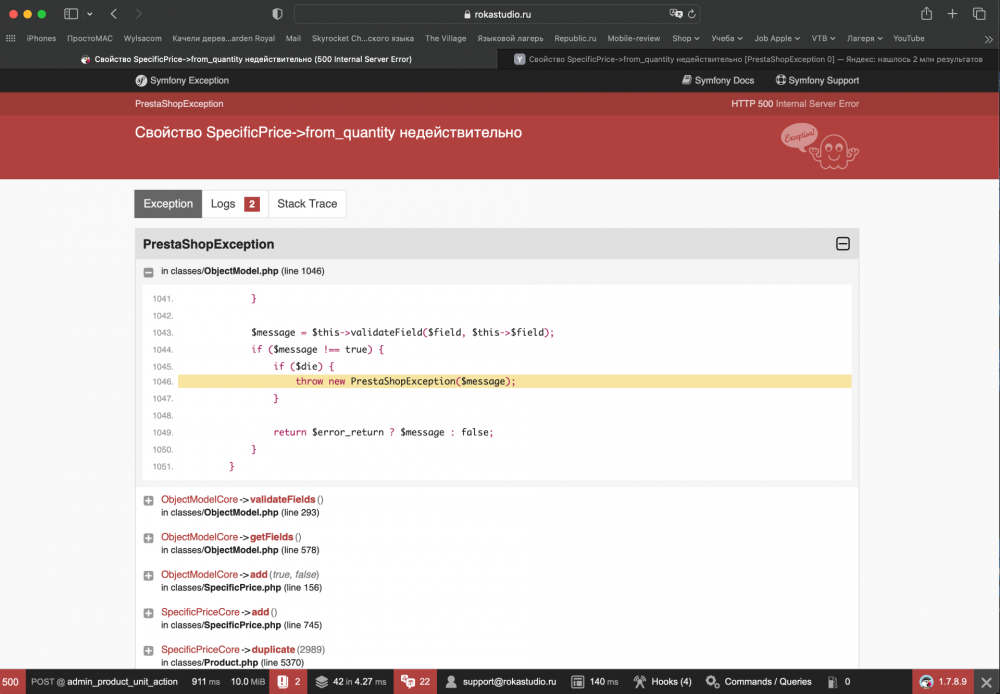
Task: Open the Share icon in Safari toolbar
Action: coord(926,13)
